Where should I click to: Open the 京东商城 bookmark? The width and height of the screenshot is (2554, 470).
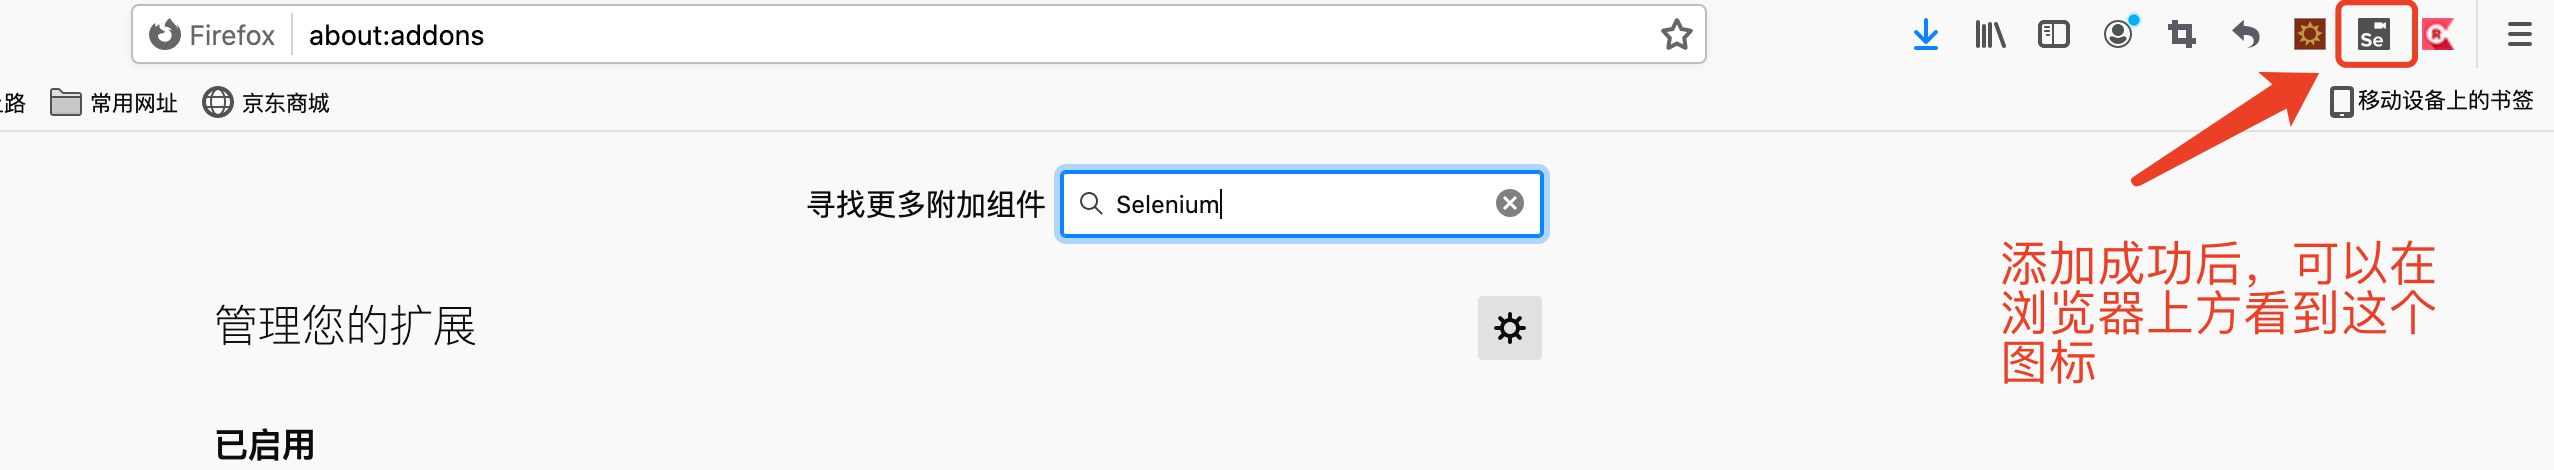coord(266,103)
